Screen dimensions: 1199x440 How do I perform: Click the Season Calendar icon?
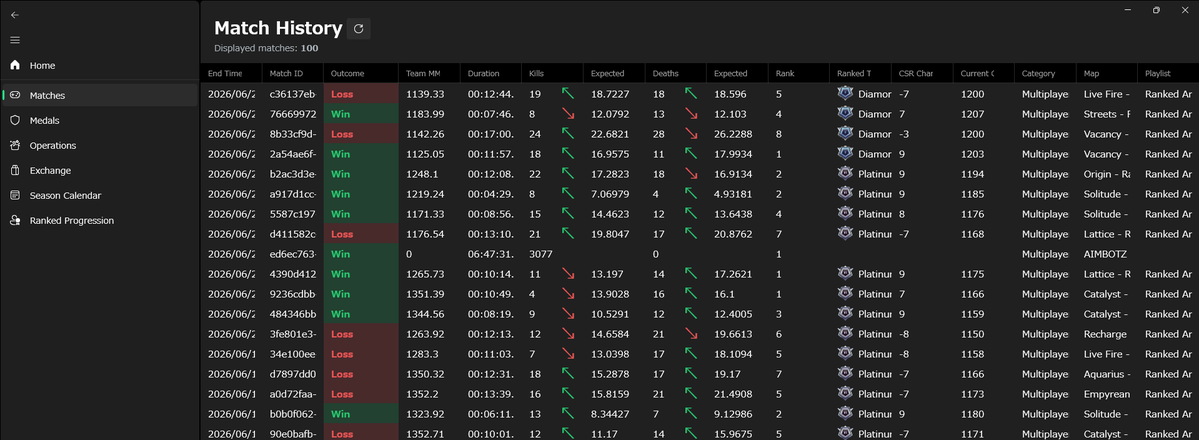click(15, 195)
